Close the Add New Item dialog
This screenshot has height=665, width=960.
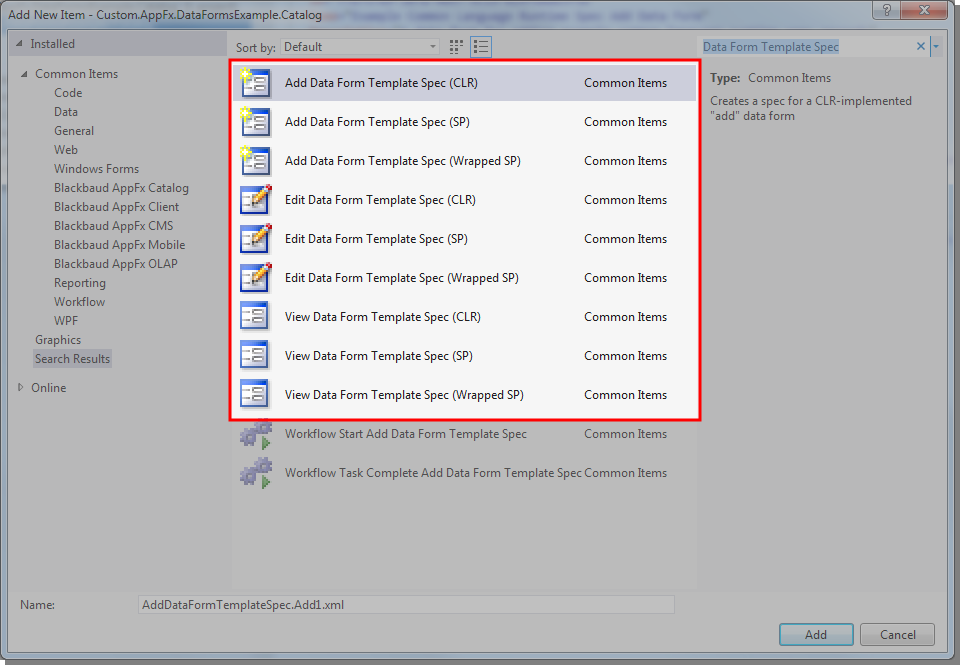pos(924,10)
